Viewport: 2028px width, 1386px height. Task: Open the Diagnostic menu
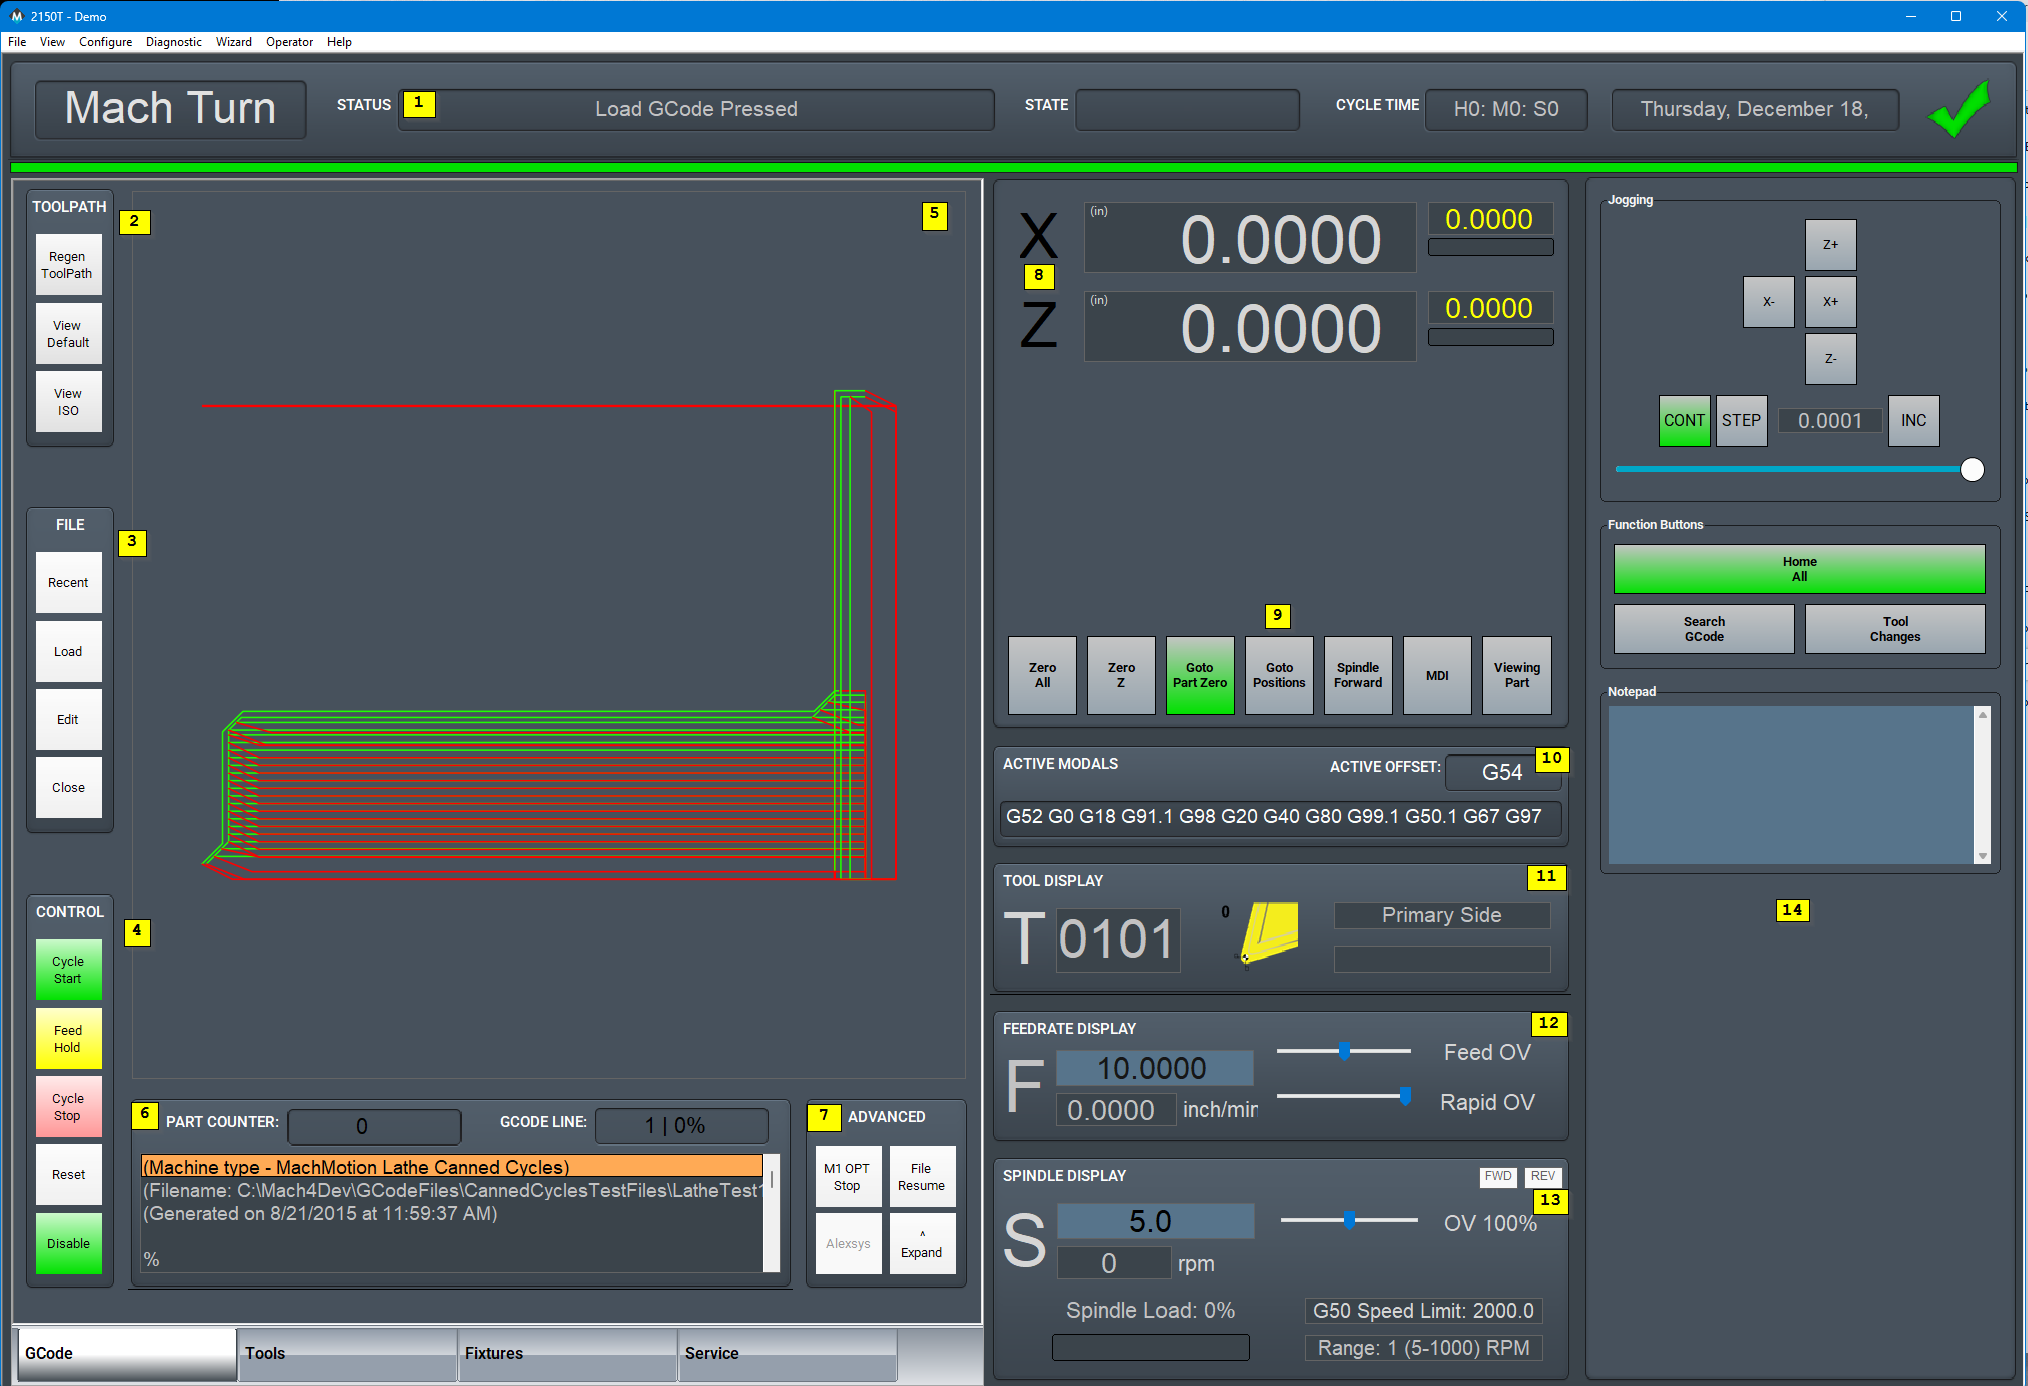pyautogui.click(x=173, y=42)
